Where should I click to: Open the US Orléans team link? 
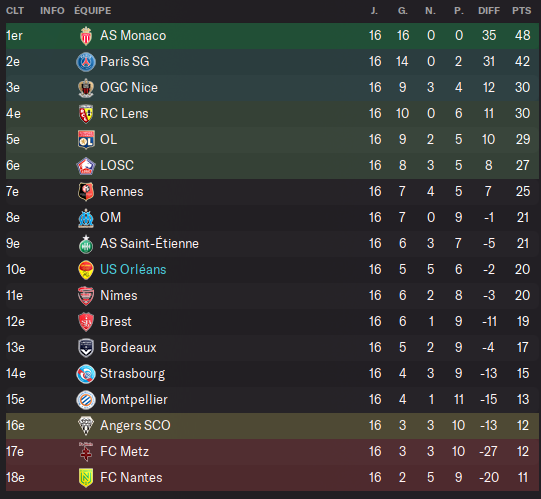(133, 270)
